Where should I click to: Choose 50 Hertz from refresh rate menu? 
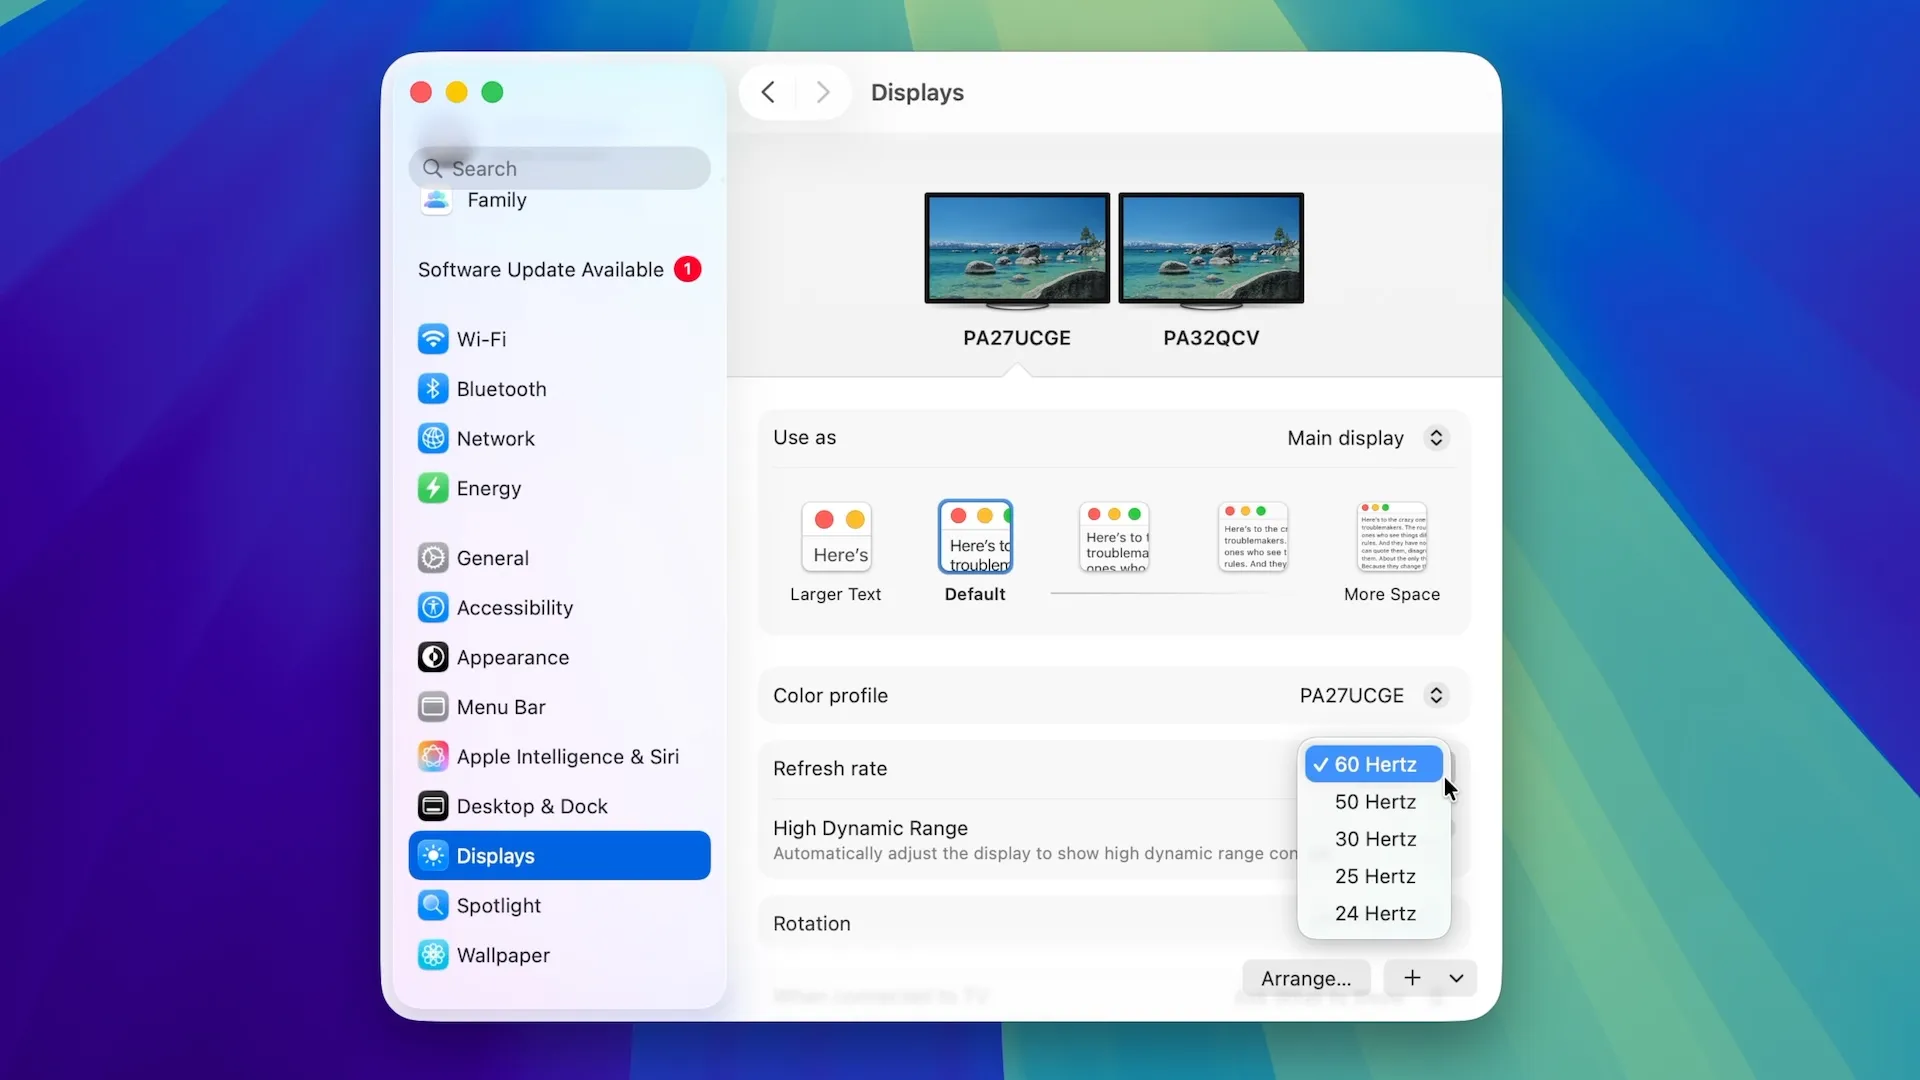point(1375,802)
